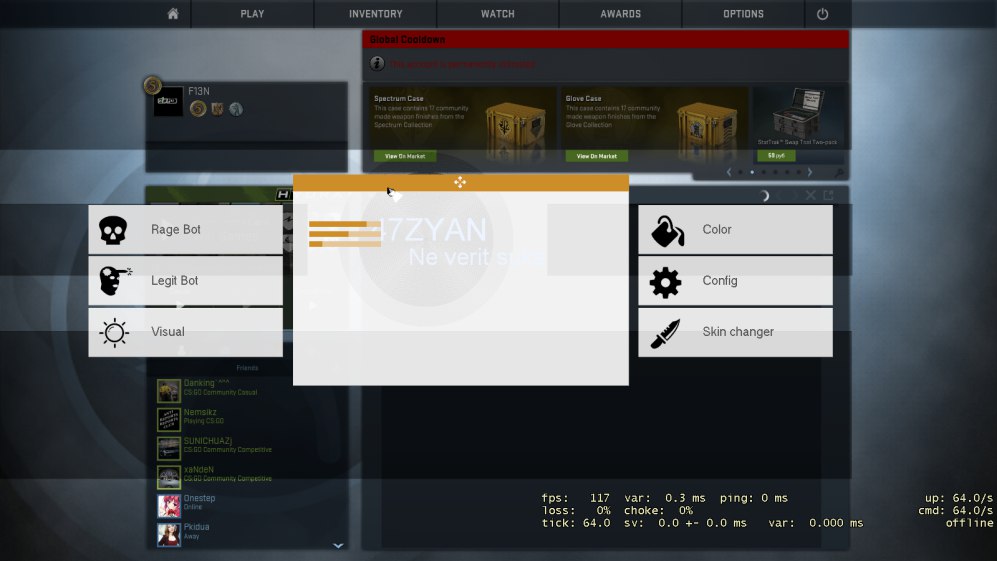Open the WATCH menu

(497, 13)
